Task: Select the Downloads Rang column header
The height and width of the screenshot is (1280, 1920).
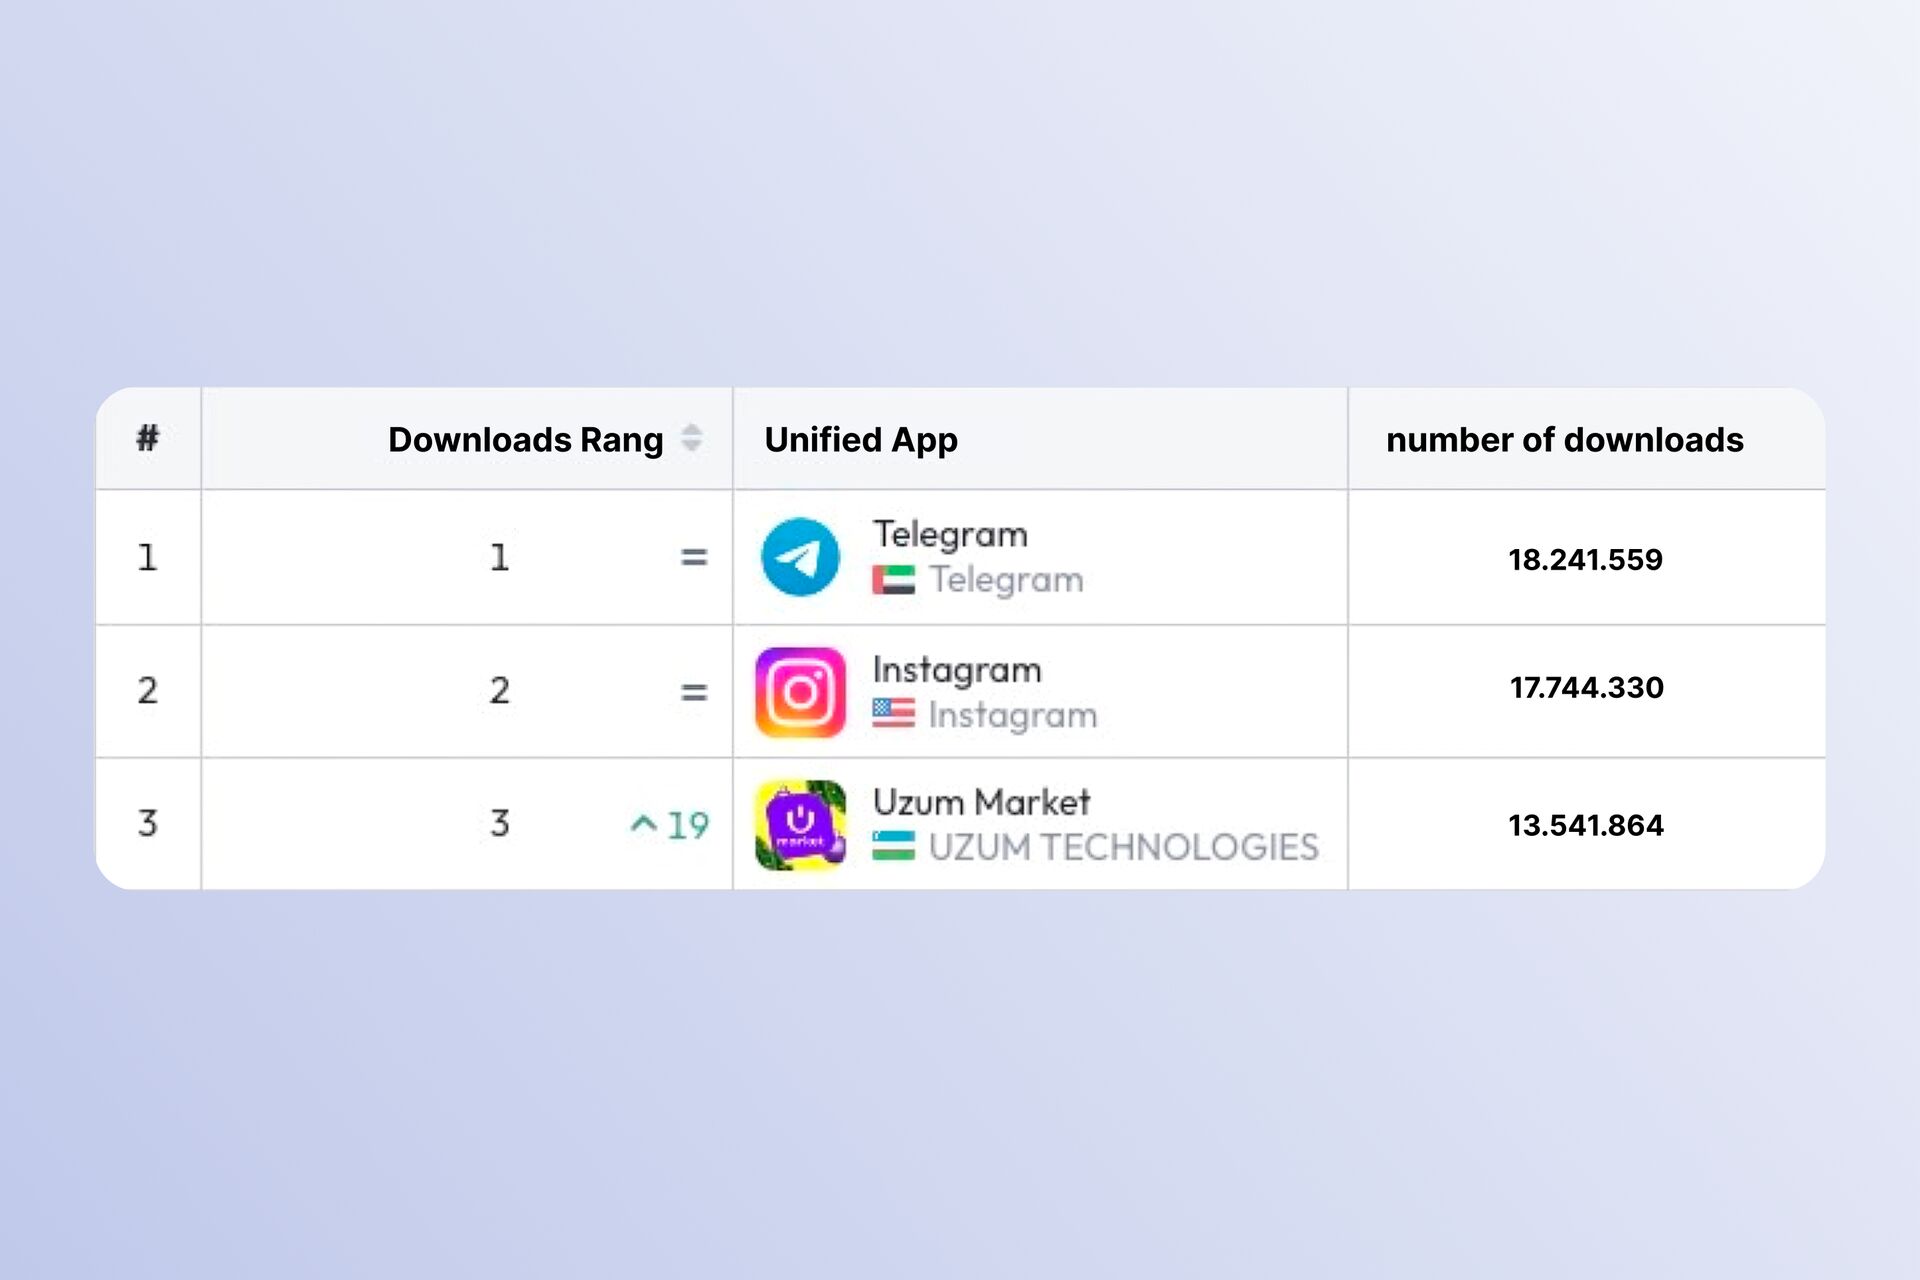Action: [525, 440]
